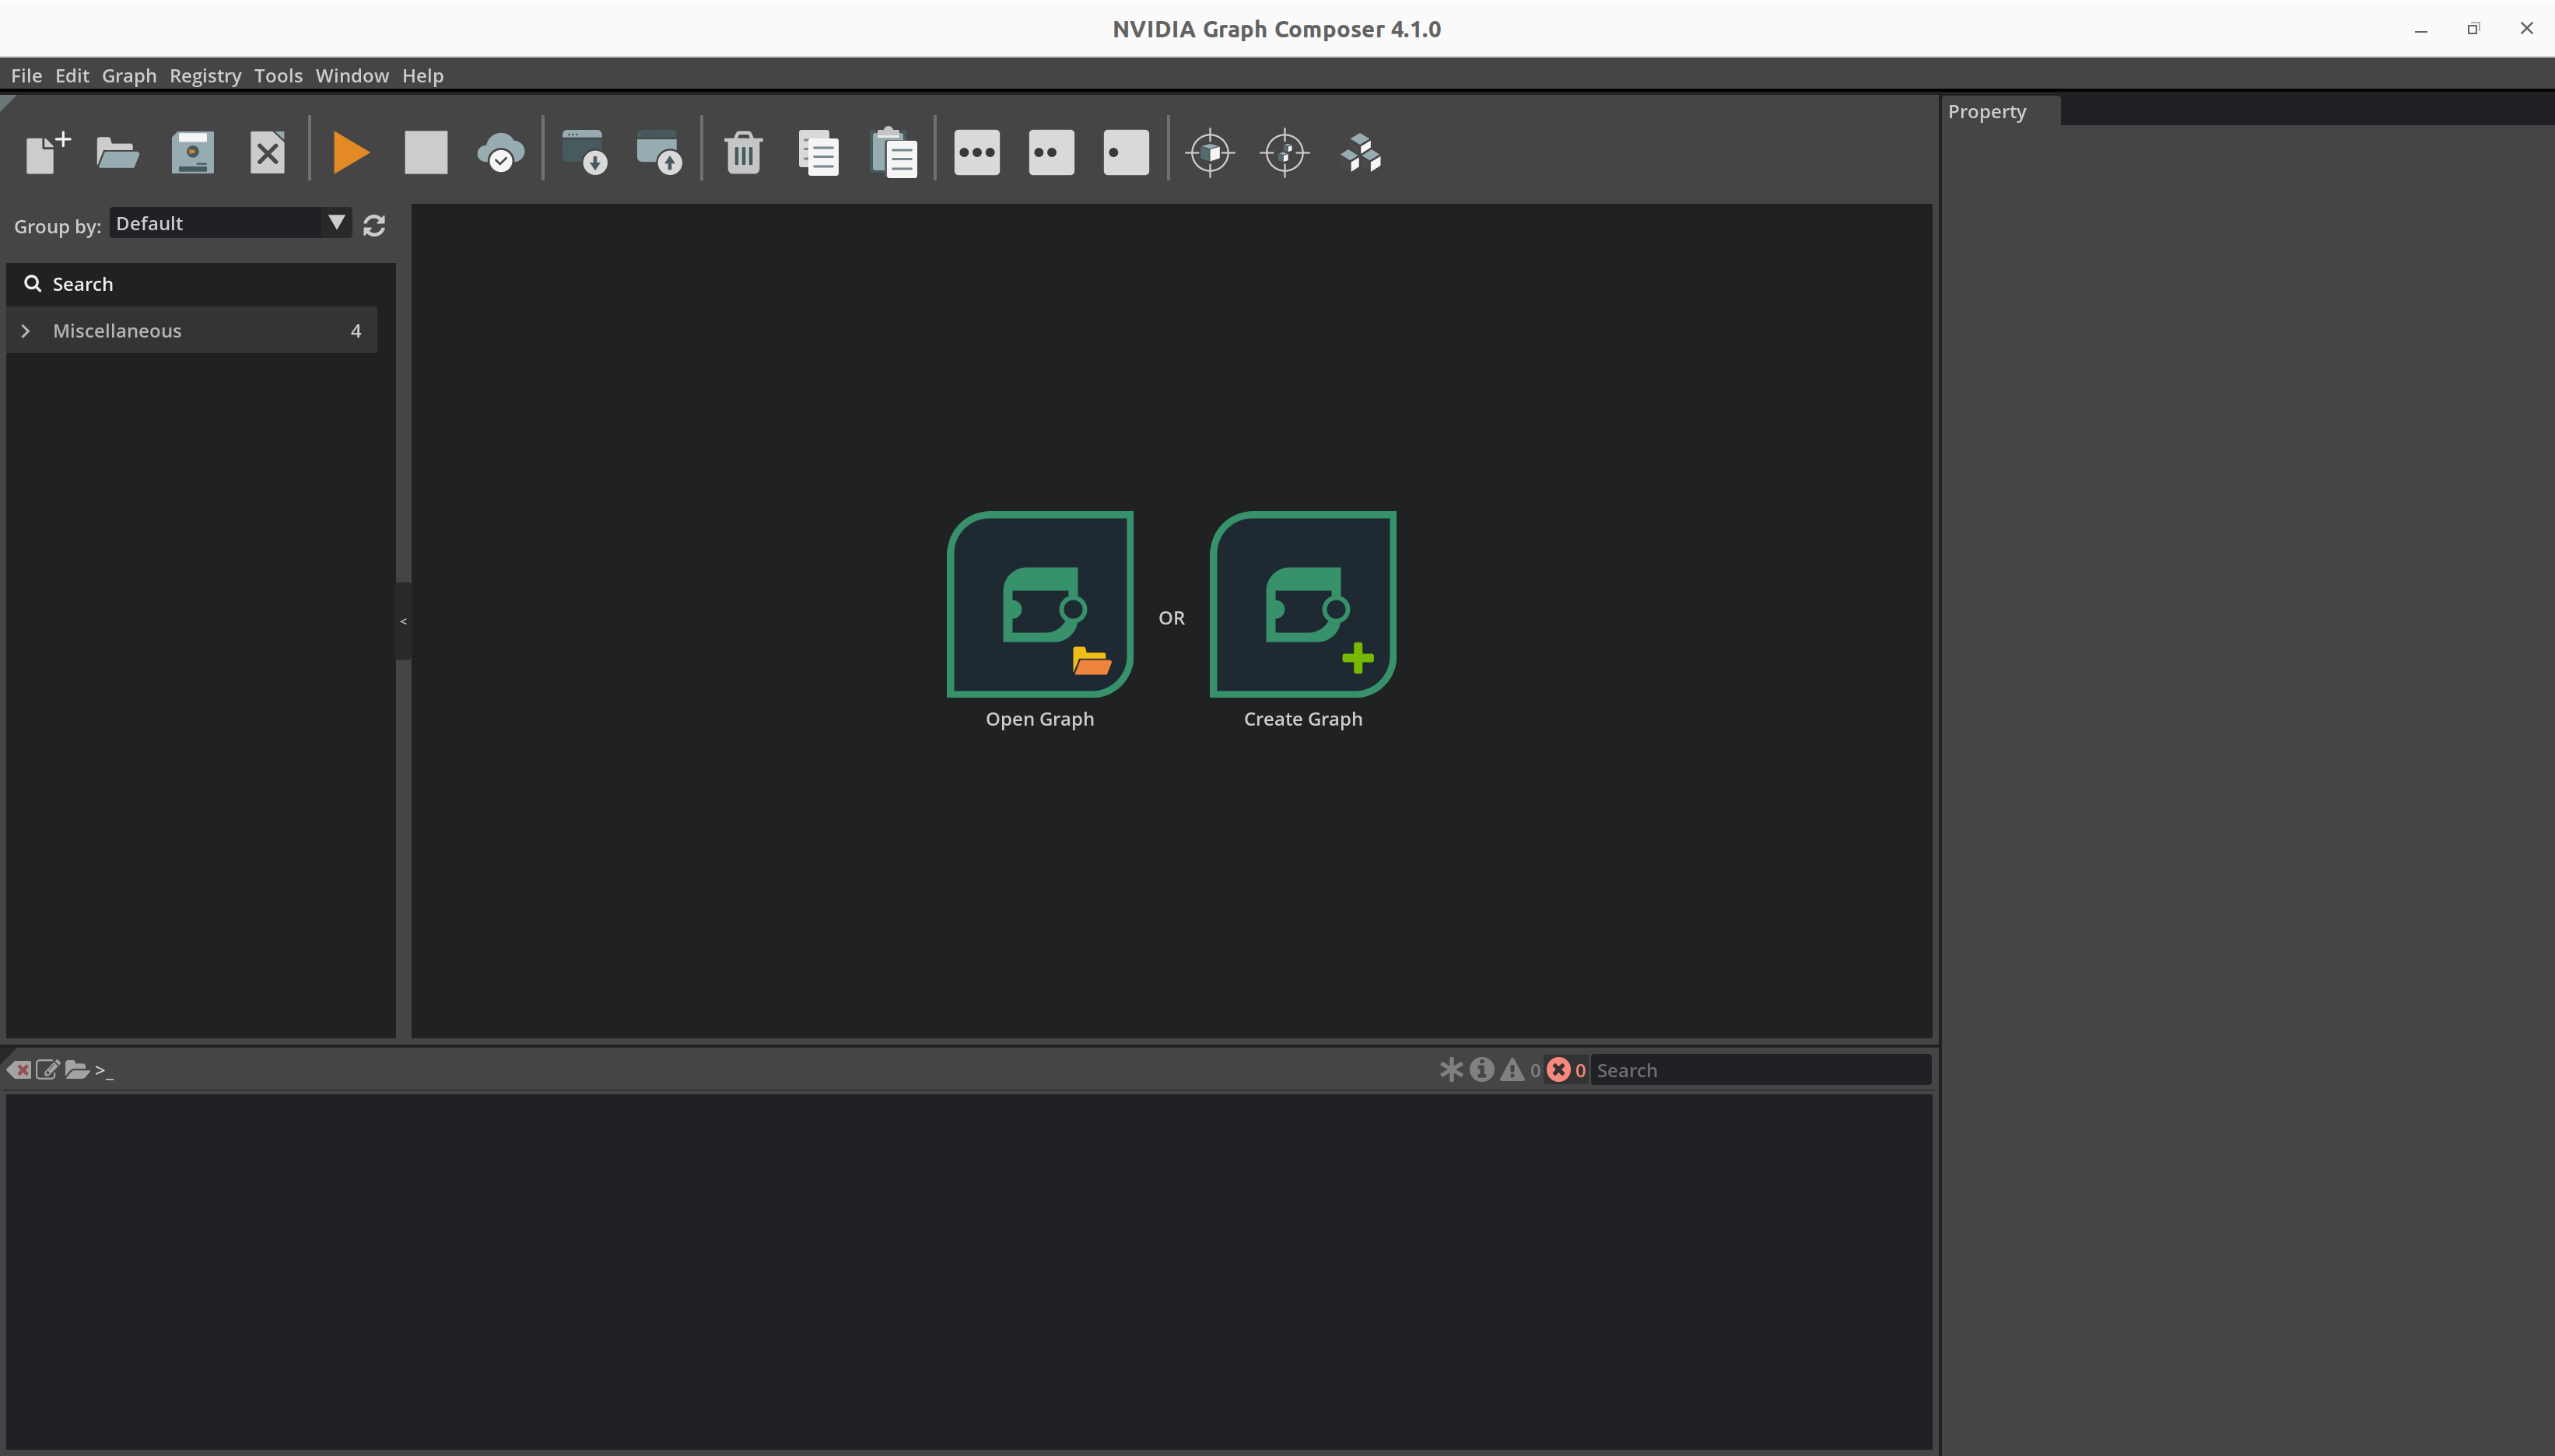Click the Miscellaneous tree row label
Image resolution: width=2555 pixels, height=1456 pixels.
[117, 331]
